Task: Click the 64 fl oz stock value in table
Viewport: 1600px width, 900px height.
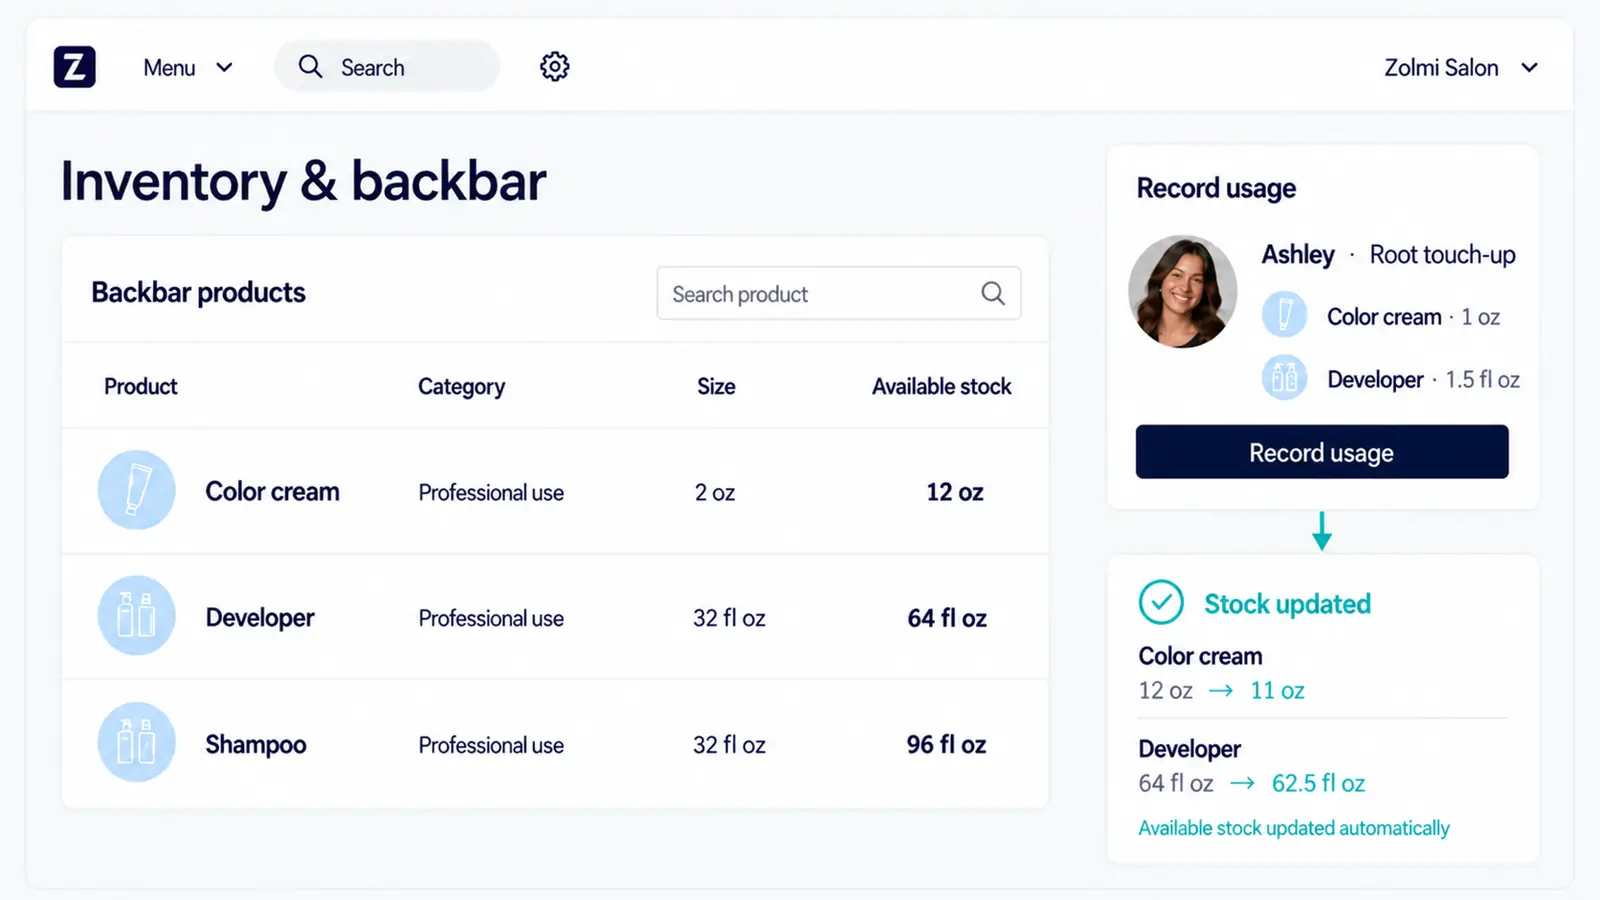Action: pyautogui.click(x=947, y=618)
